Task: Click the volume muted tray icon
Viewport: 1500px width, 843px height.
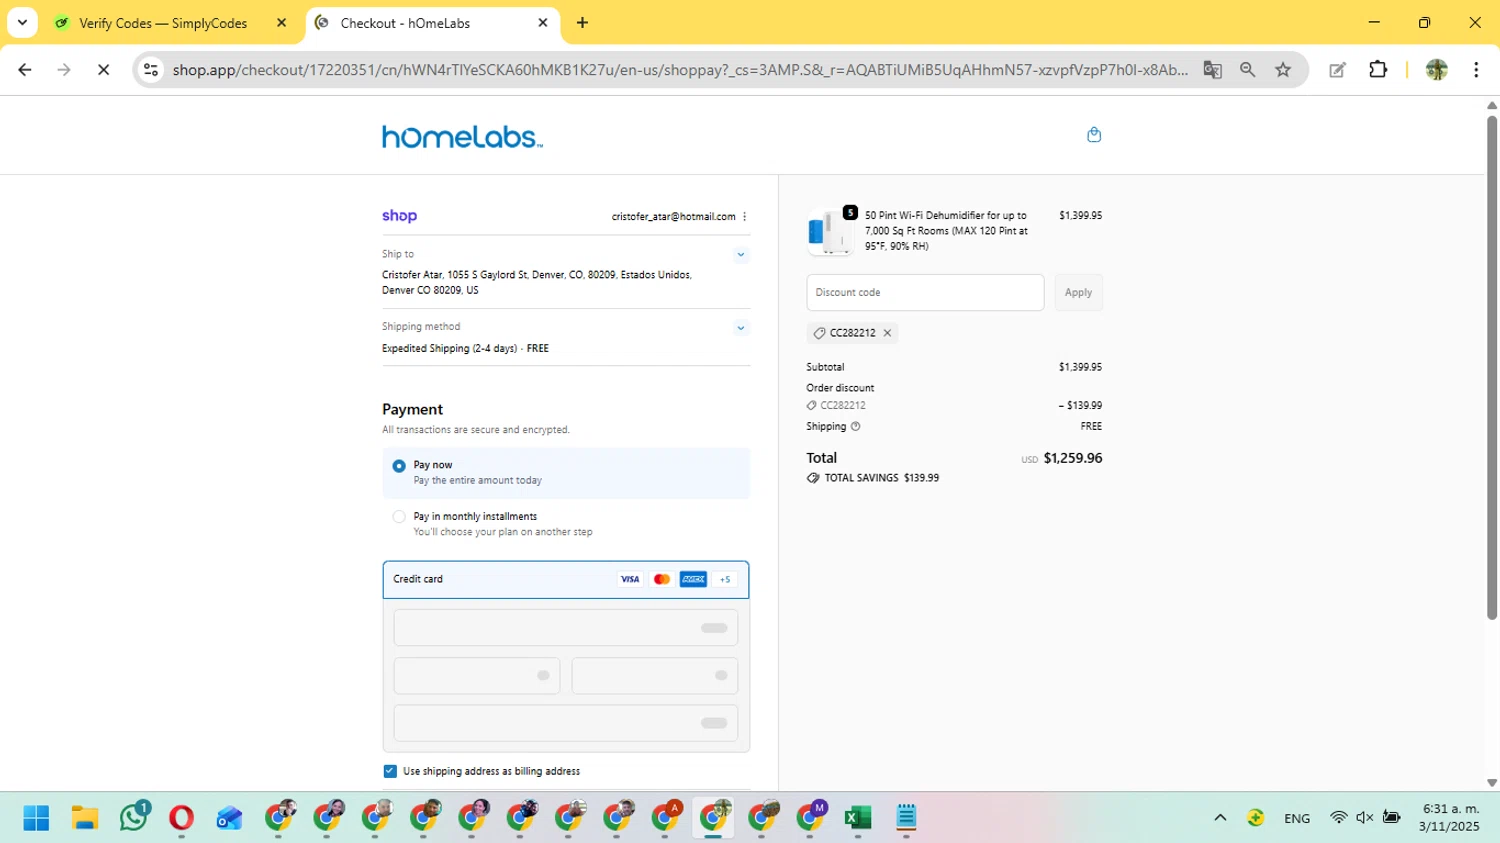Action: pyautogui.click(x=1365, y=818)
